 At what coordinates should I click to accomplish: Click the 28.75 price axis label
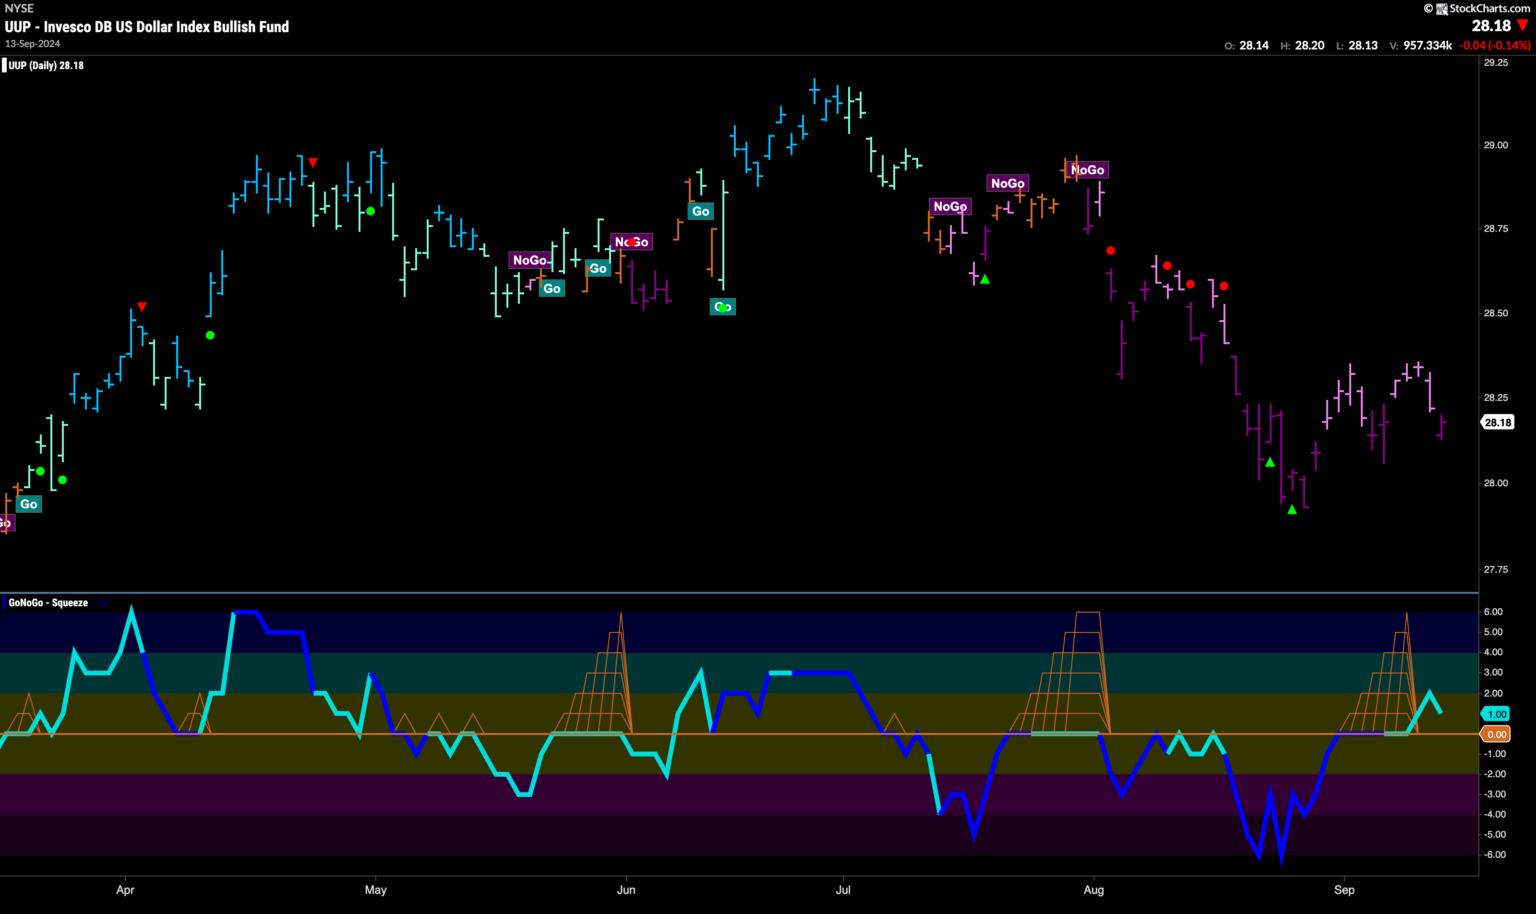(x=1496, y=230)
